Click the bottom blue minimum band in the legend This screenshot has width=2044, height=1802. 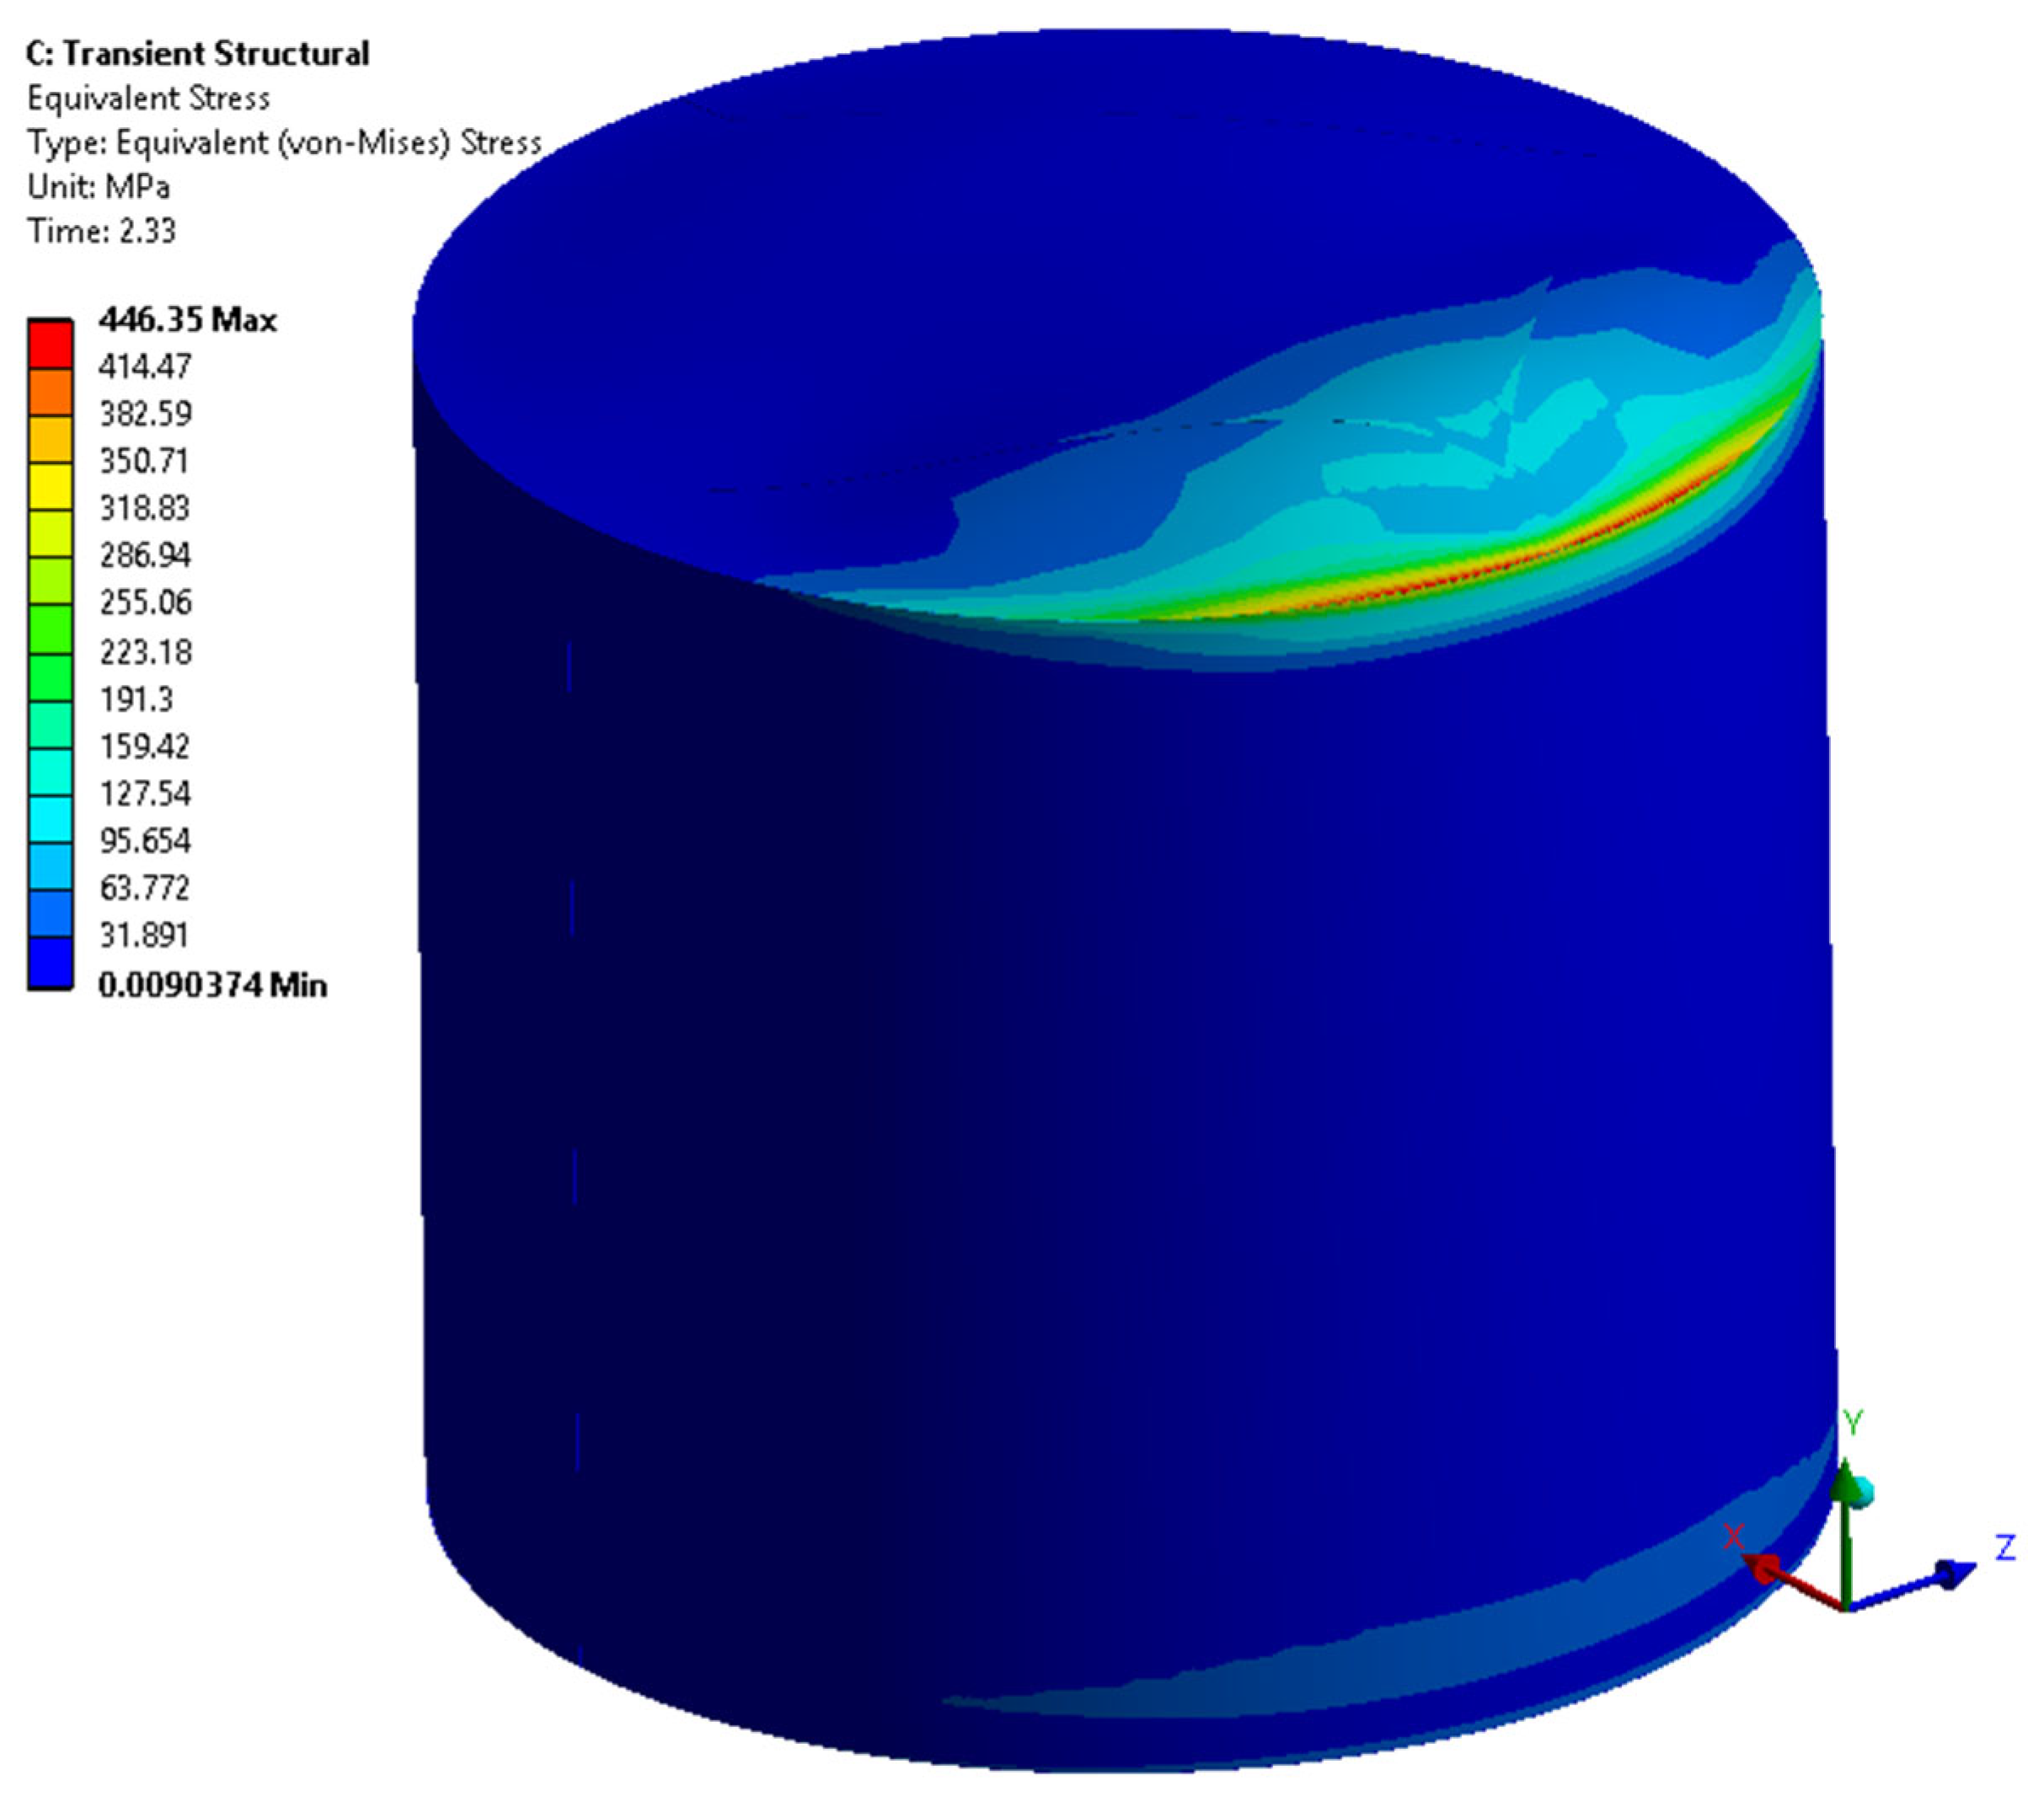(50, 962)
